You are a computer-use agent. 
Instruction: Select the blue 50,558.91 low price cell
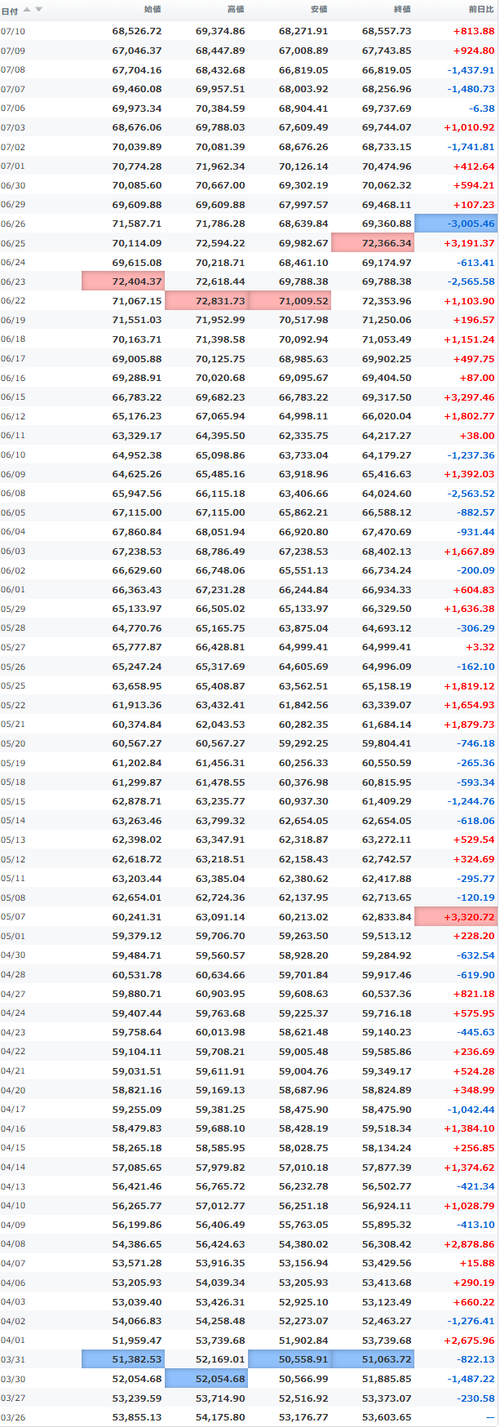[289, 1358]
